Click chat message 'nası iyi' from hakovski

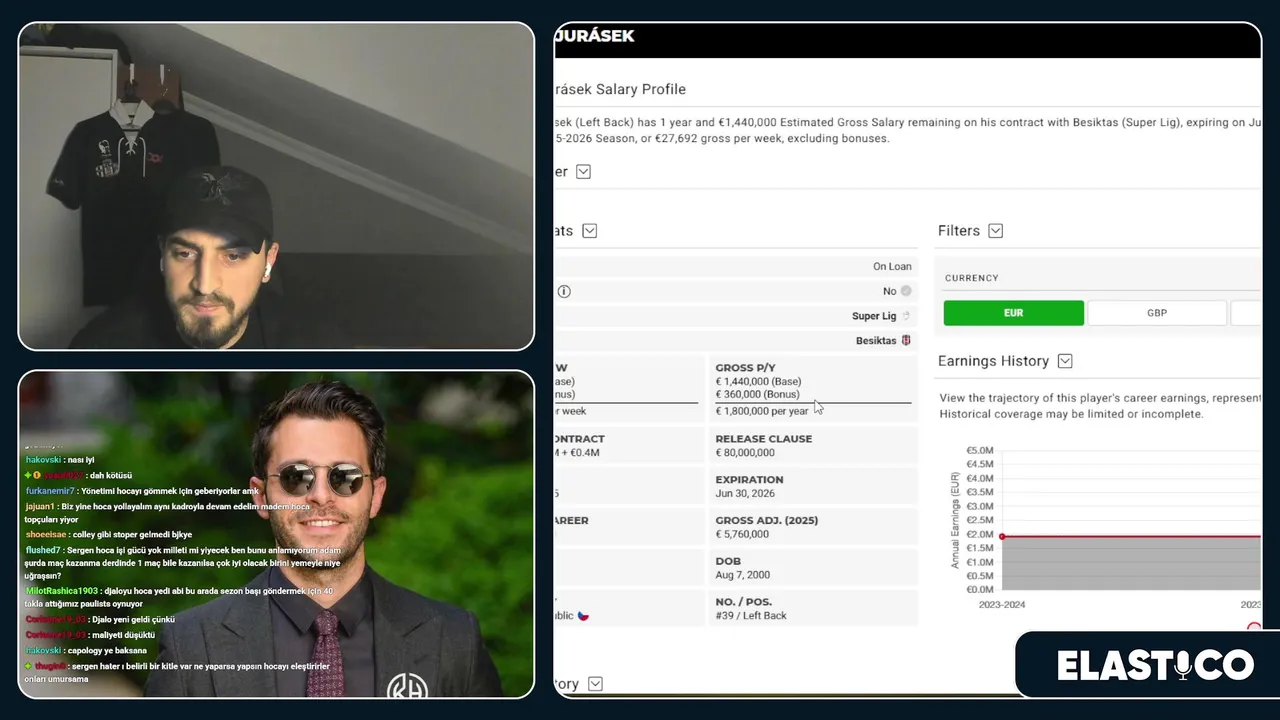[59, 460]
